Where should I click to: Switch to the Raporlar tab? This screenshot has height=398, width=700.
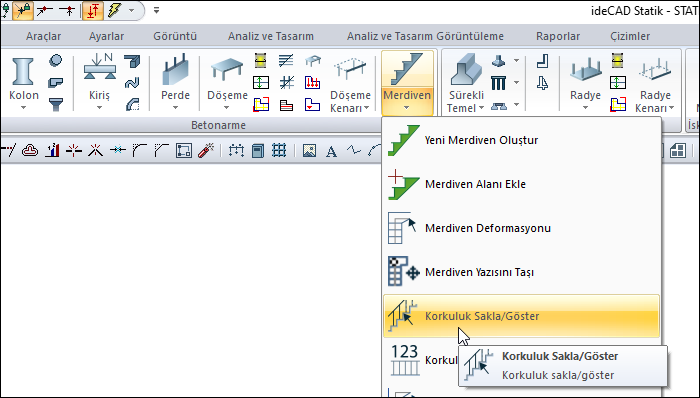(x=558, y=36)
